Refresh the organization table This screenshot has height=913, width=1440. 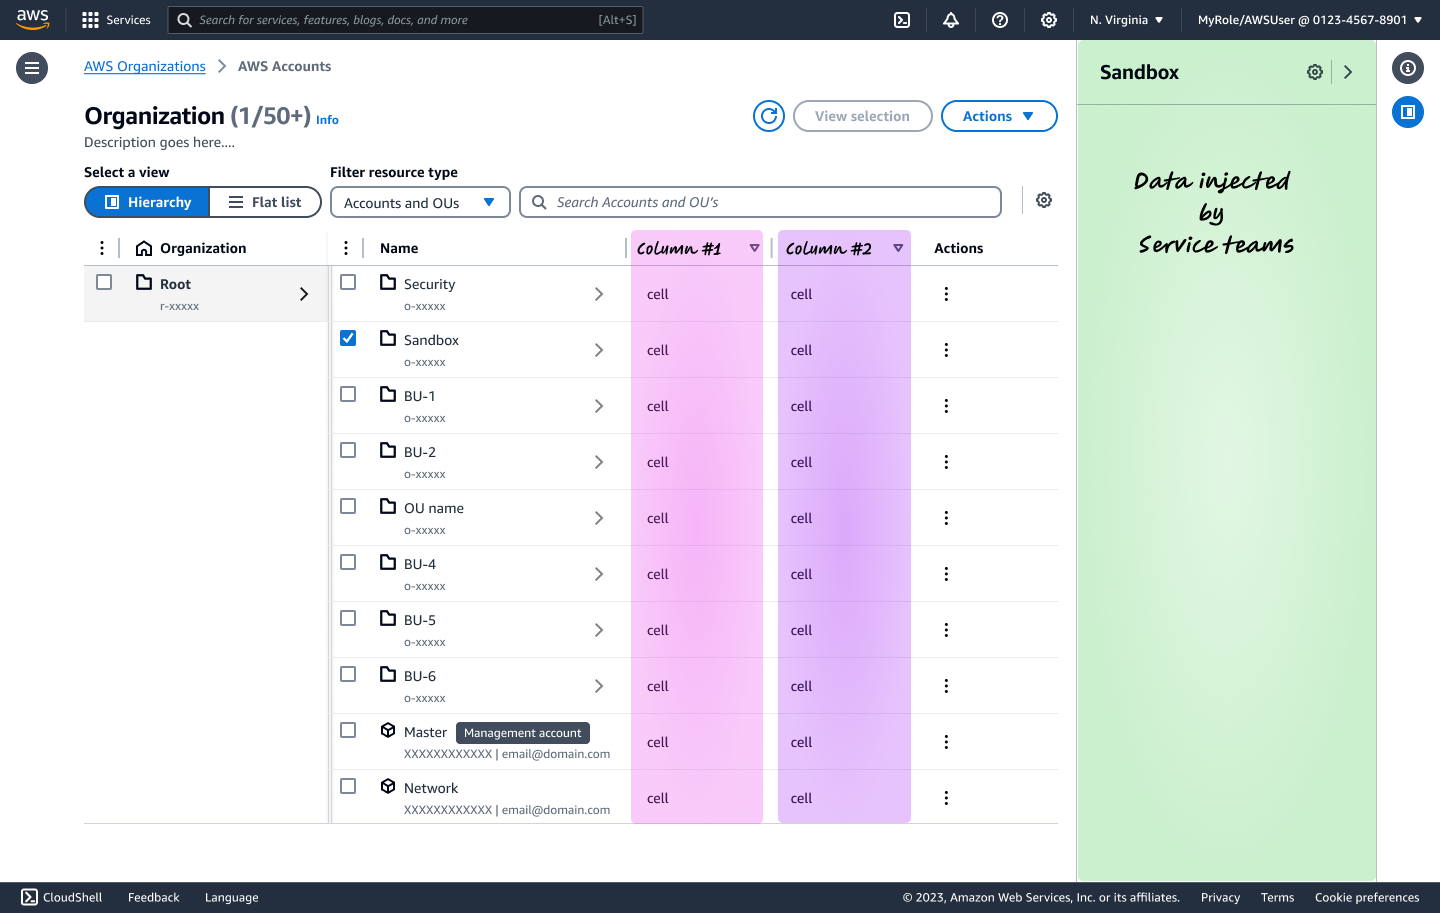[769, 116]
